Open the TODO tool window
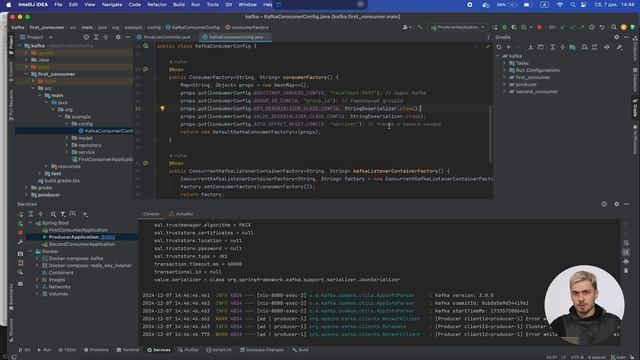640x360 pixels. [67, 350]
